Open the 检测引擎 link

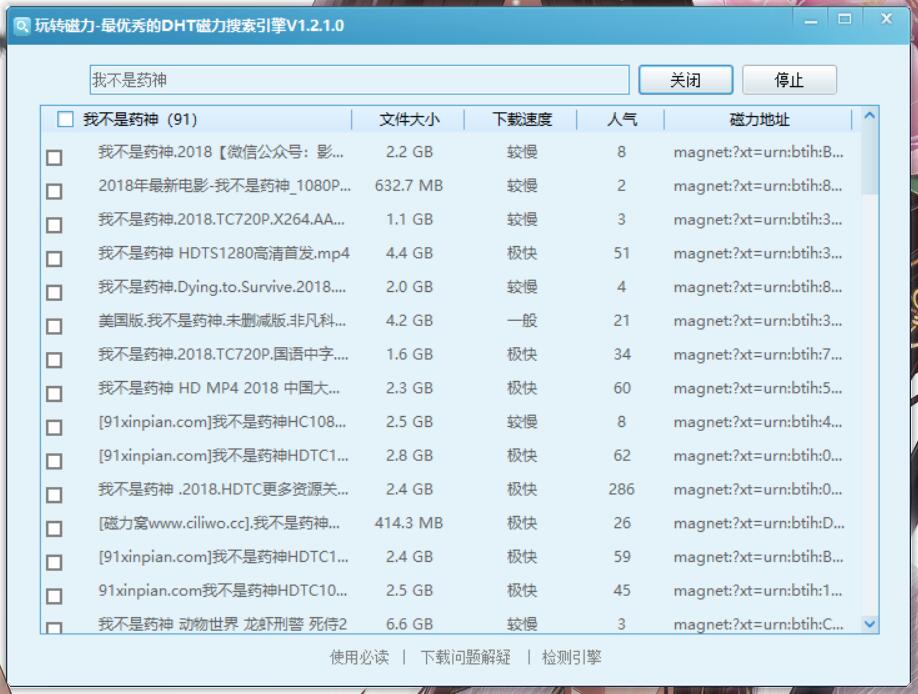571,657
